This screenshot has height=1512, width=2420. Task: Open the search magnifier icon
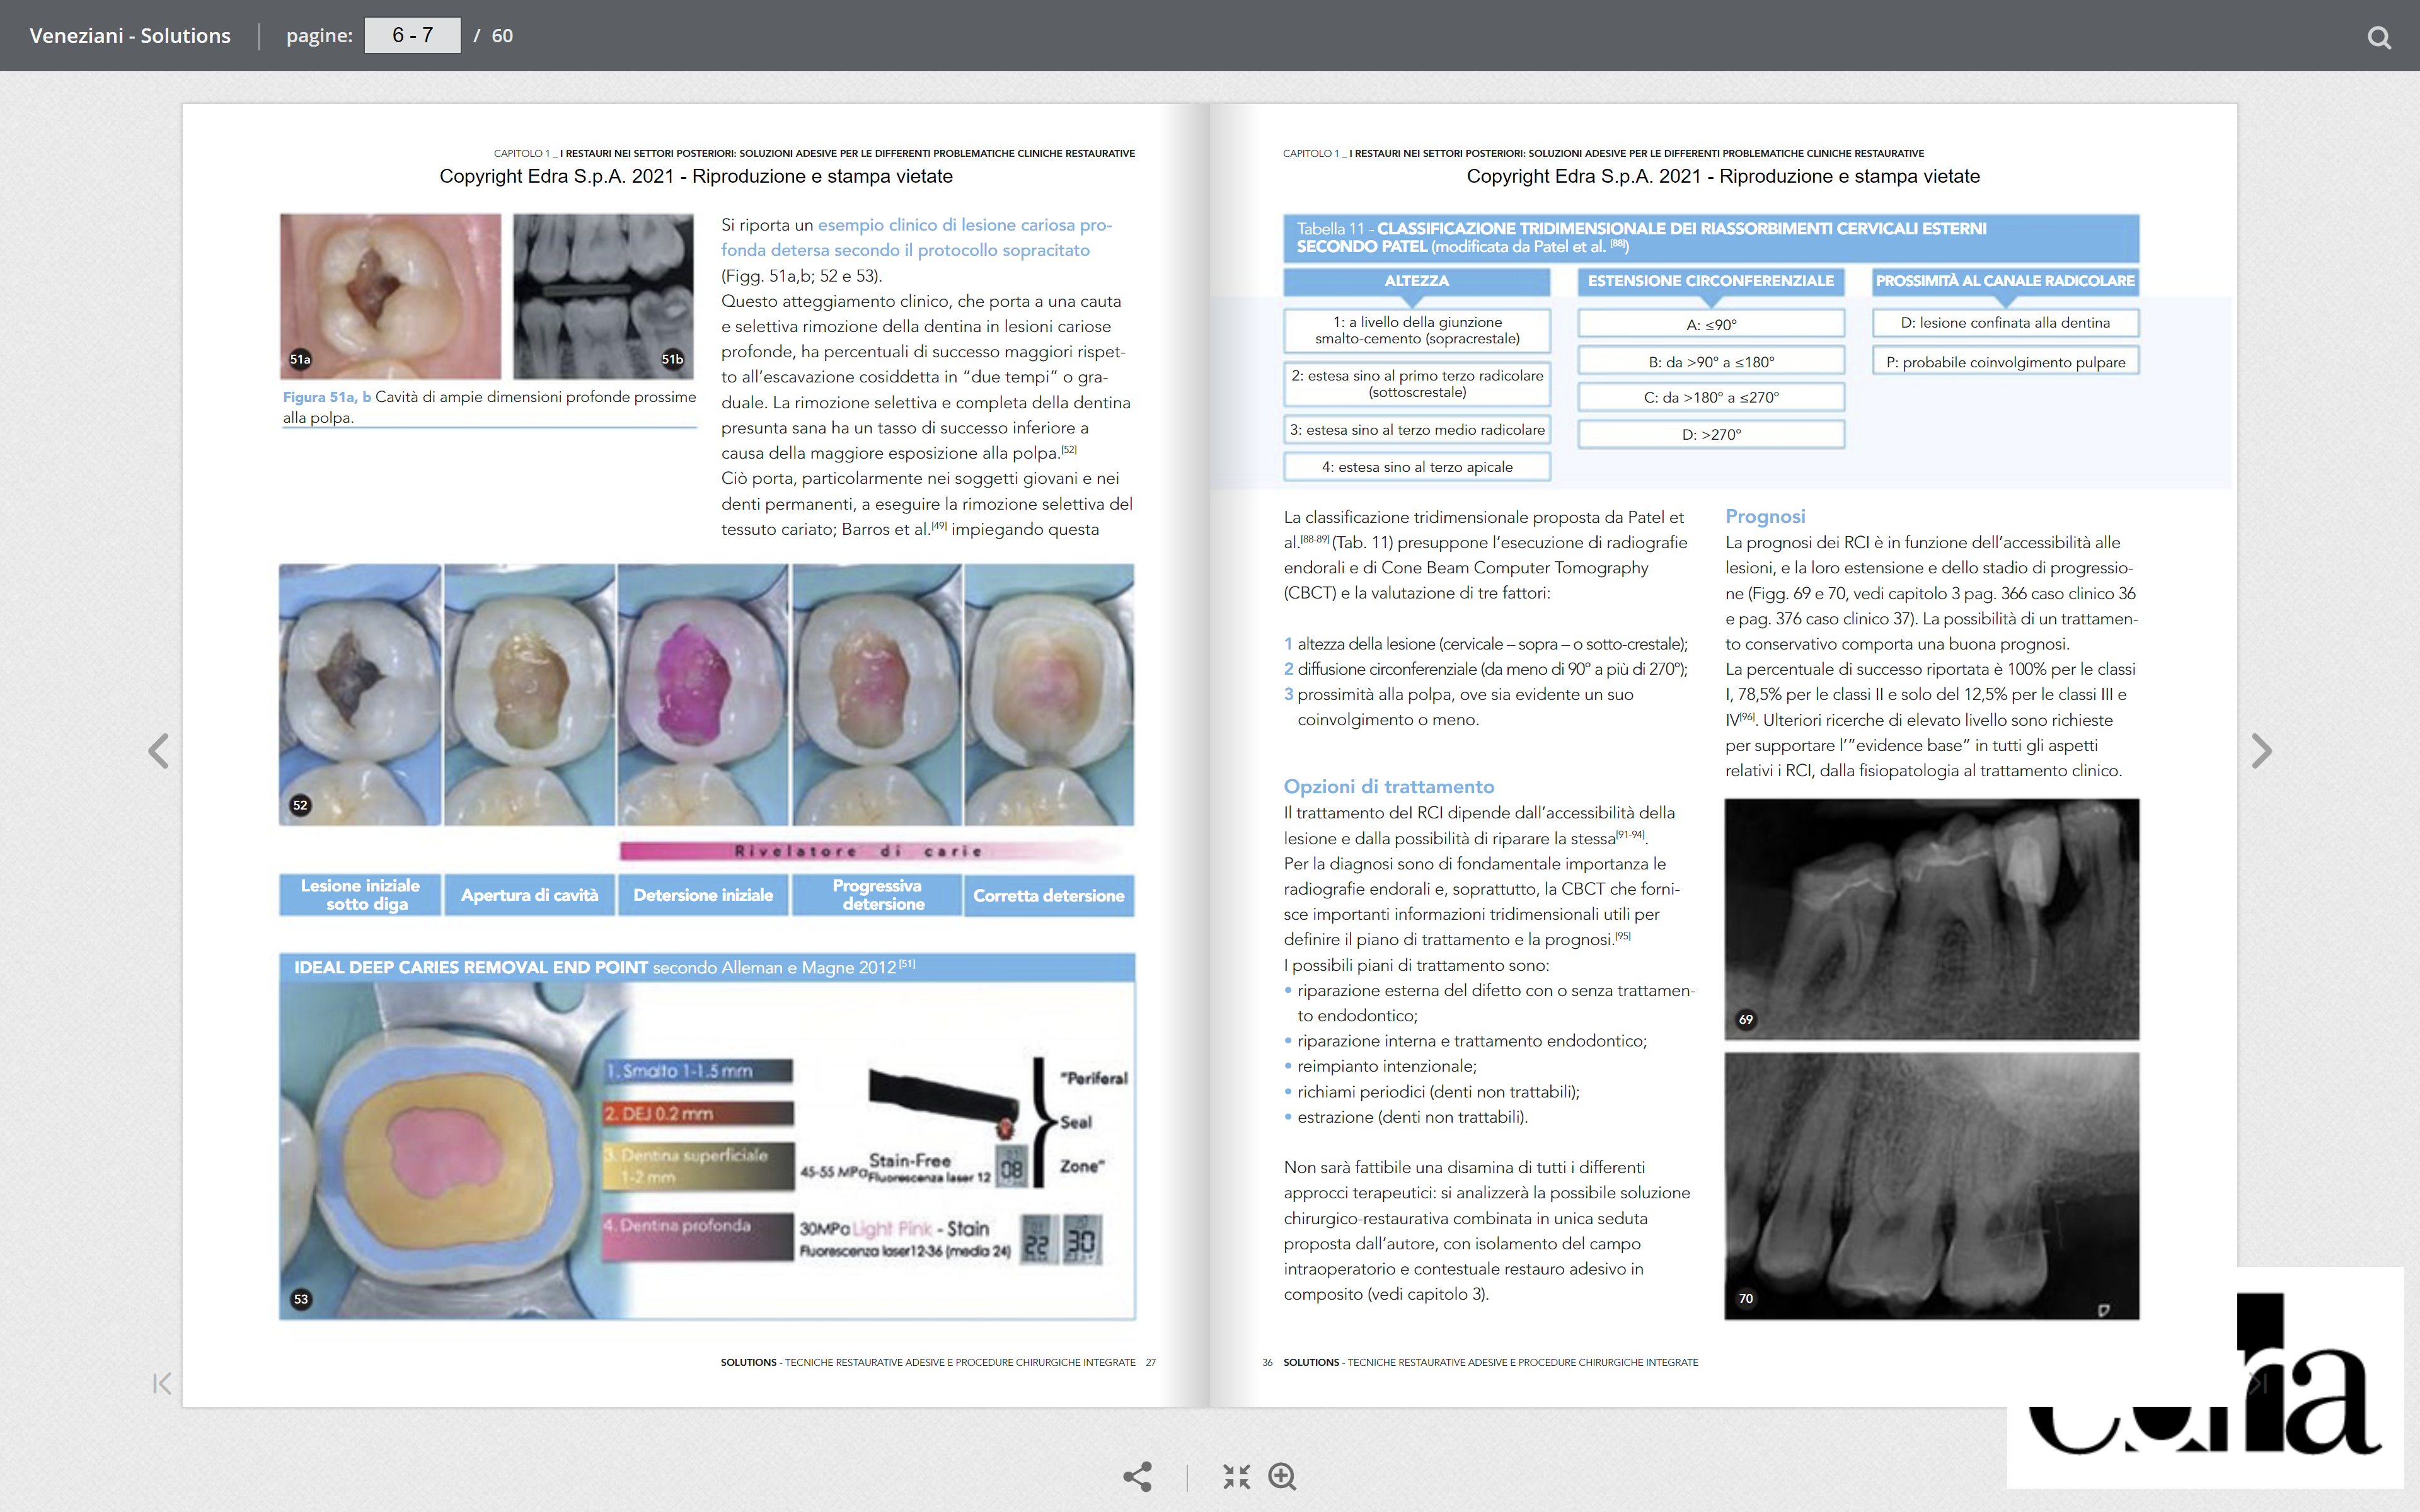tap(2379, 38)
